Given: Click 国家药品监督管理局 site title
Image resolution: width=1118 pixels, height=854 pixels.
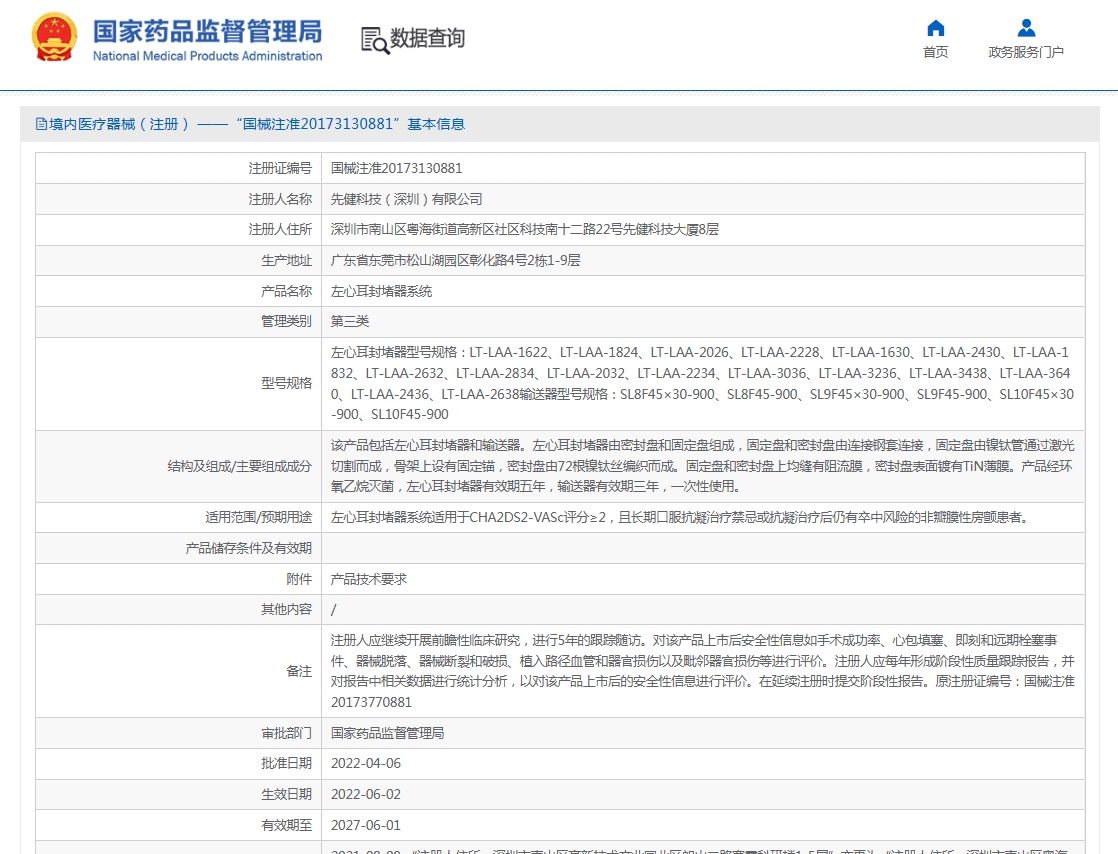Looking at the screenshot, I should 207,31.
